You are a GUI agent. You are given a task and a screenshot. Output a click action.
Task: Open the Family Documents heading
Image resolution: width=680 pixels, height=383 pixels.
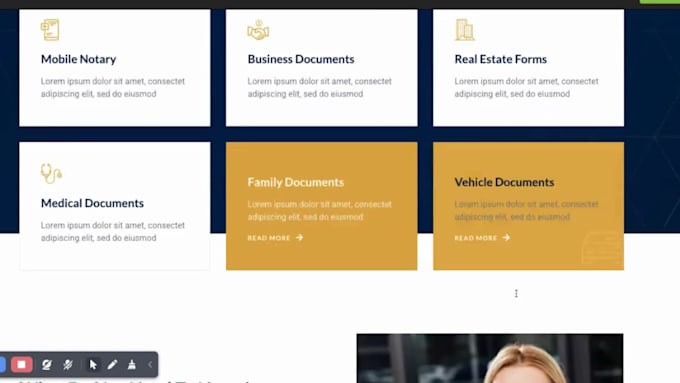(296, 182)
